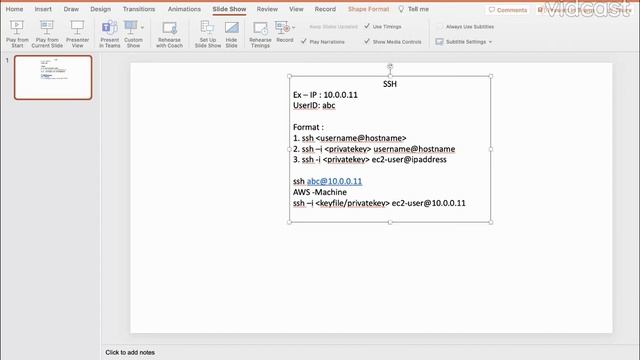Click the 'UserID: abc' line
The image size is (640, 360).
tap(314, 105)
